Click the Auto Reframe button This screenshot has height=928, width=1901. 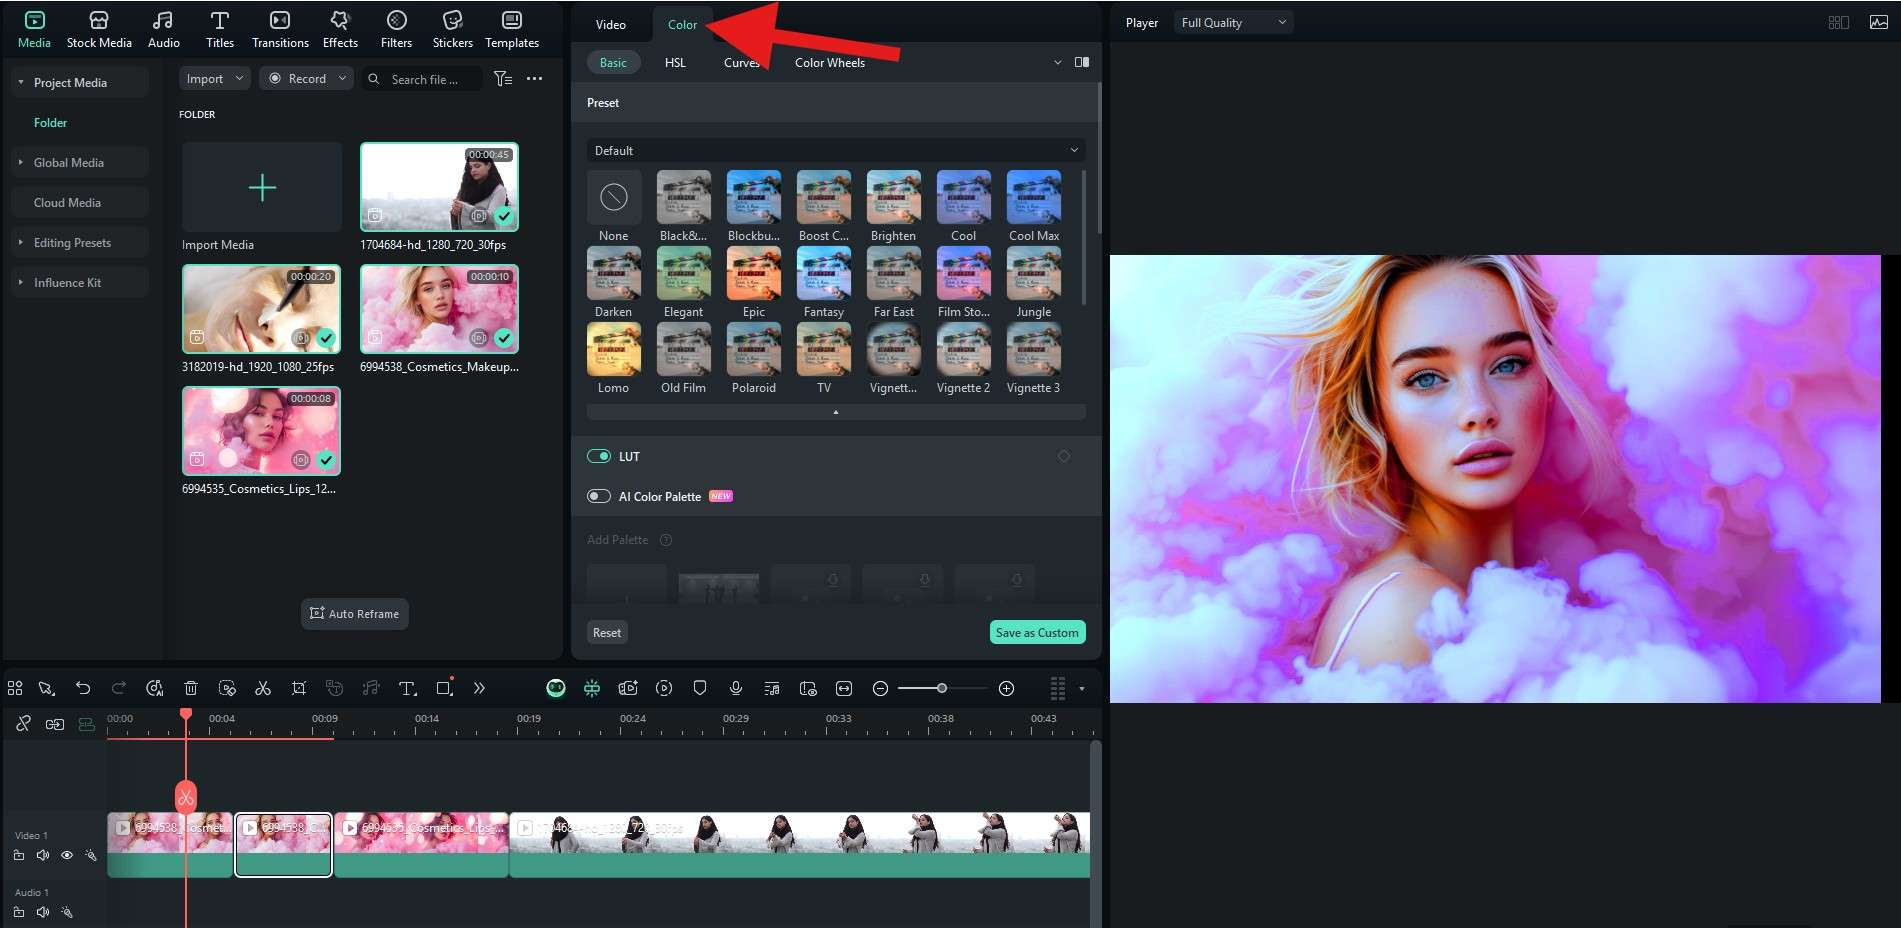tap(355, 614)
